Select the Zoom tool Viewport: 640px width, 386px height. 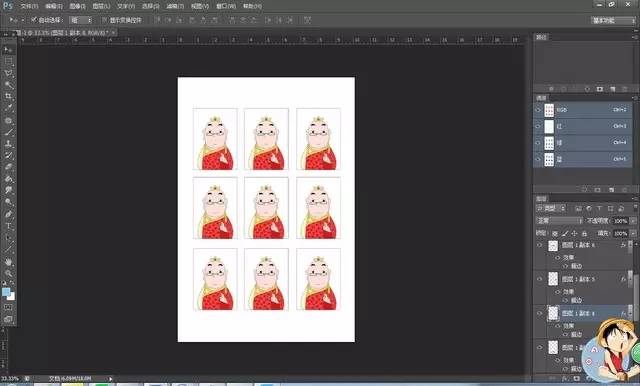point(8,273)
